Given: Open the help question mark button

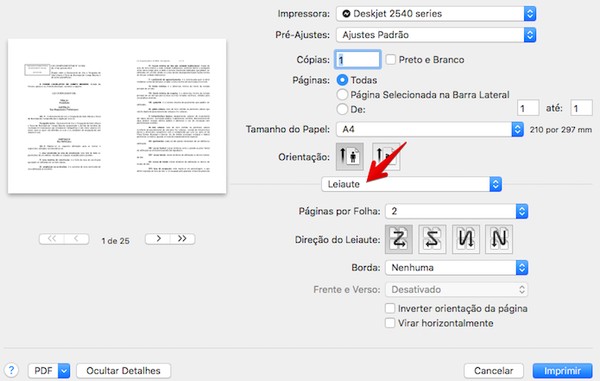Looking at the screenshot, I should pos(11,370).
